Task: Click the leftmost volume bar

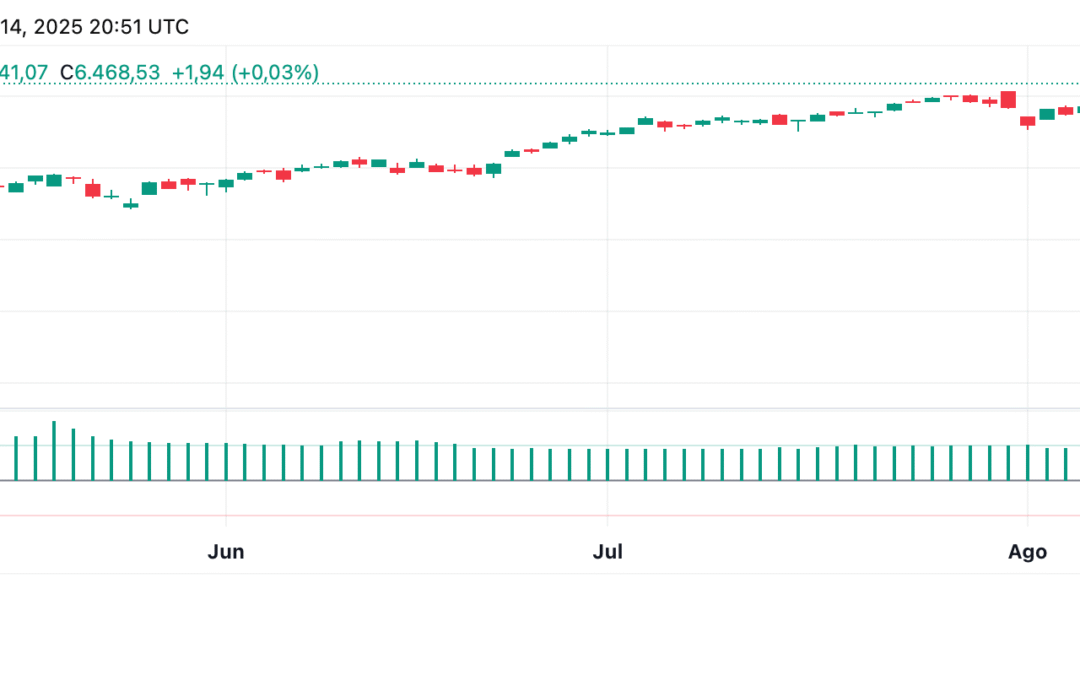Action: point(15,459)
